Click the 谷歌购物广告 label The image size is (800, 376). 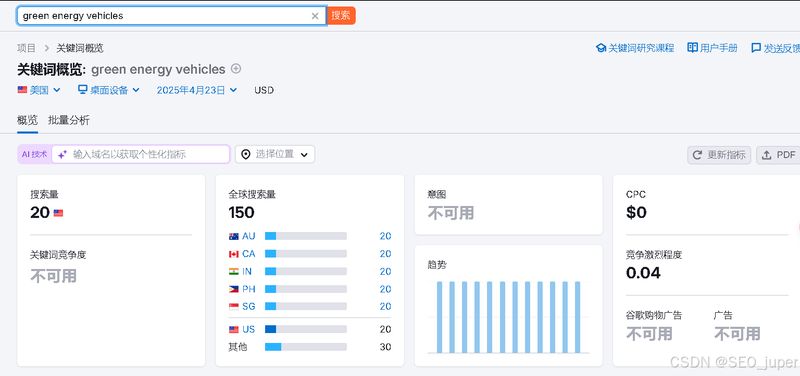coord(654,315)
